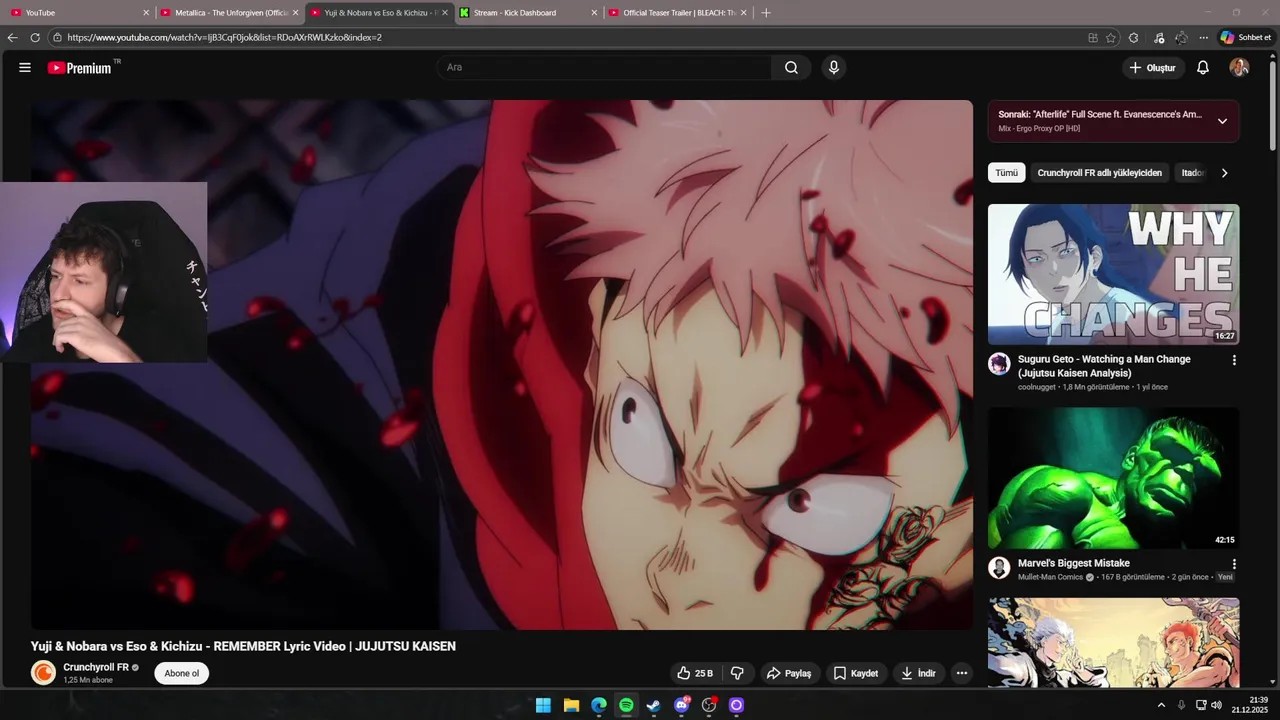Image resolution: width=1280 pixels, height=720 pixels.
Task: Open Discord from the taskbar
Action: (682, 705)
